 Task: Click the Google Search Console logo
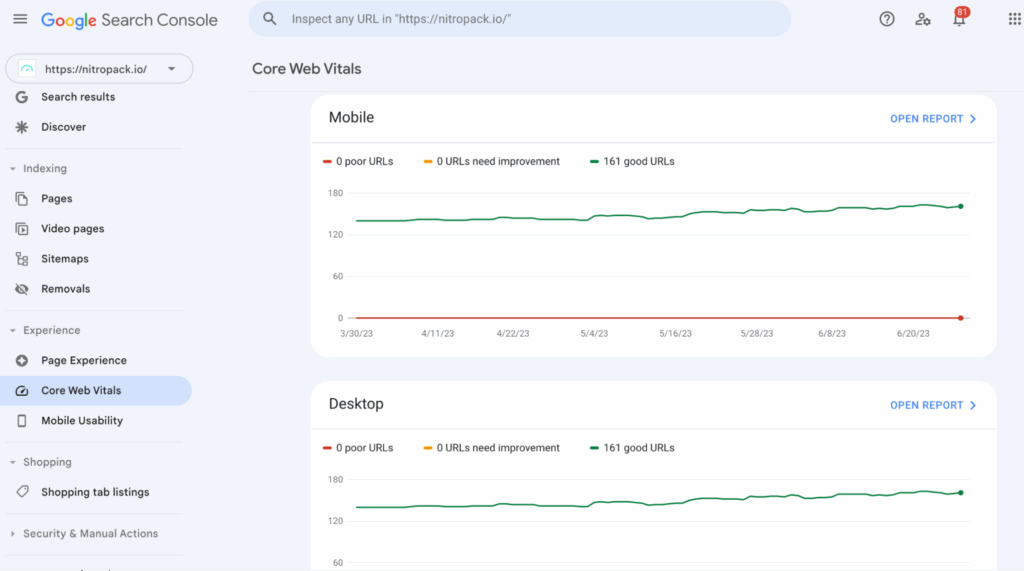[x=129, y=20]
